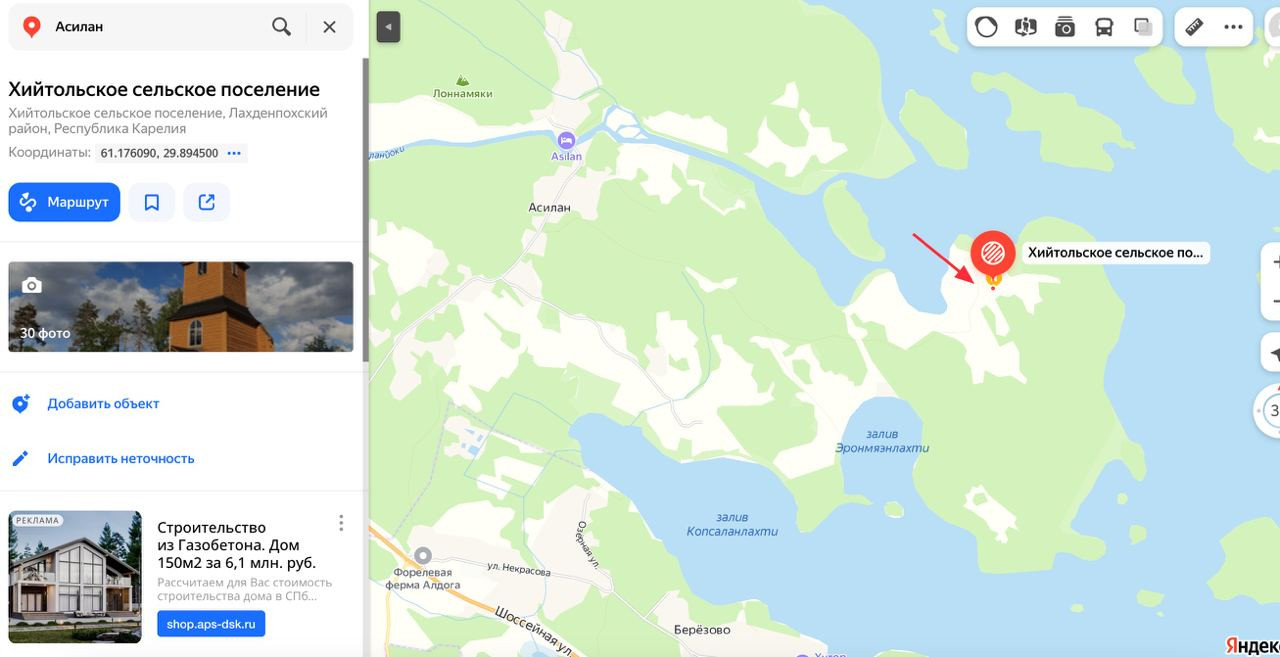The image size is (1280, 657).
Task: Open the 30 фото thumbnail
Action: pos(181,307)
